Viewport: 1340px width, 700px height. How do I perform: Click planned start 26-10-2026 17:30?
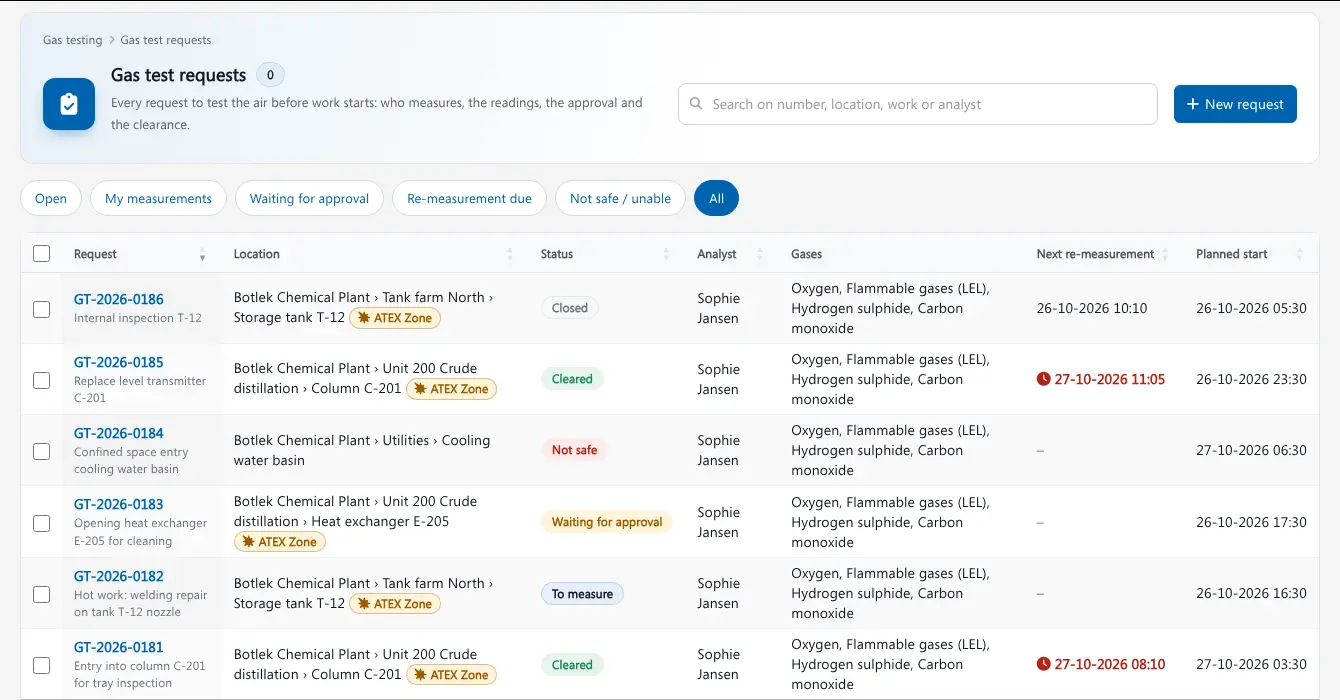click(1251, 522)
